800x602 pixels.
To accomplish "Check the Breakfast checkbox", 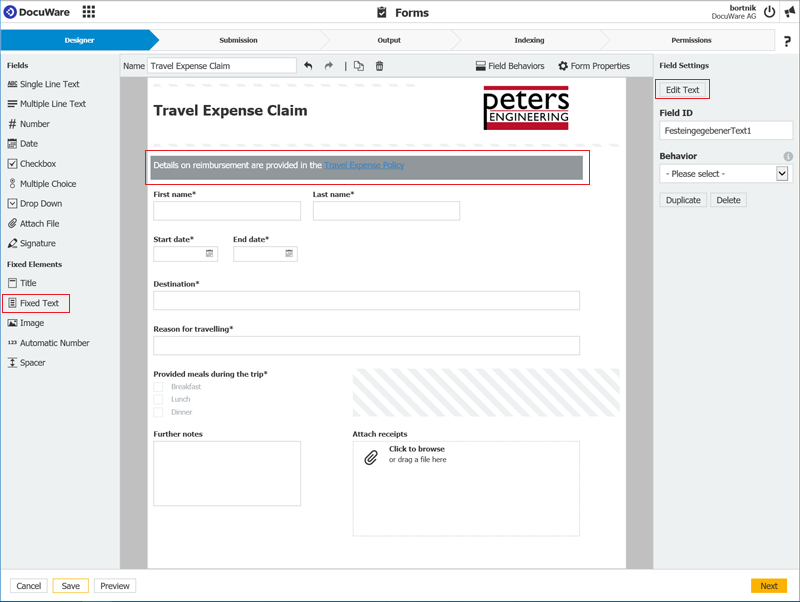I will (158, 387).
